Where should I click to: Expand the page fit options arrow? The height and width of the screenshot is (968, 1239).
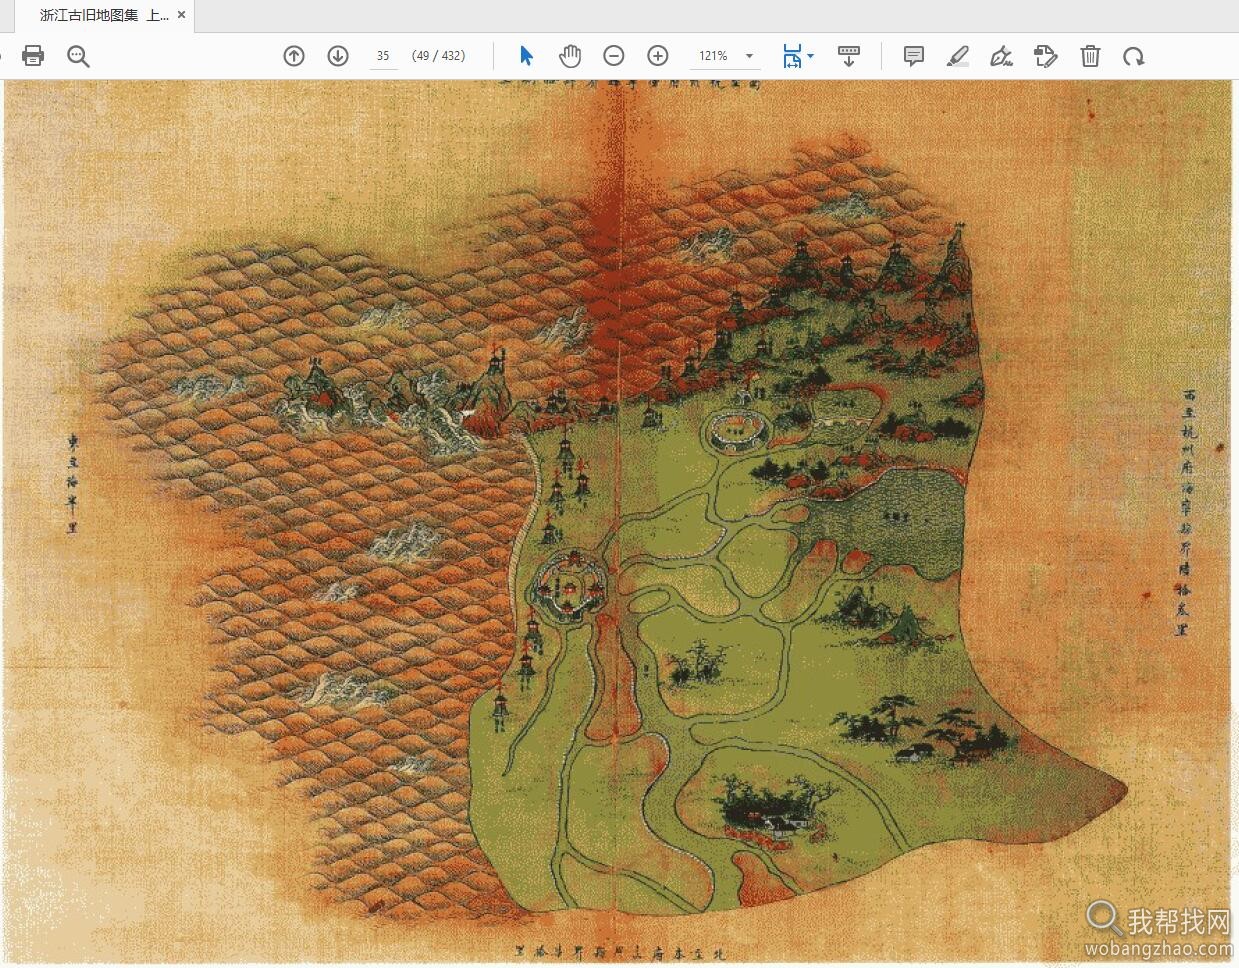(810, 56)
